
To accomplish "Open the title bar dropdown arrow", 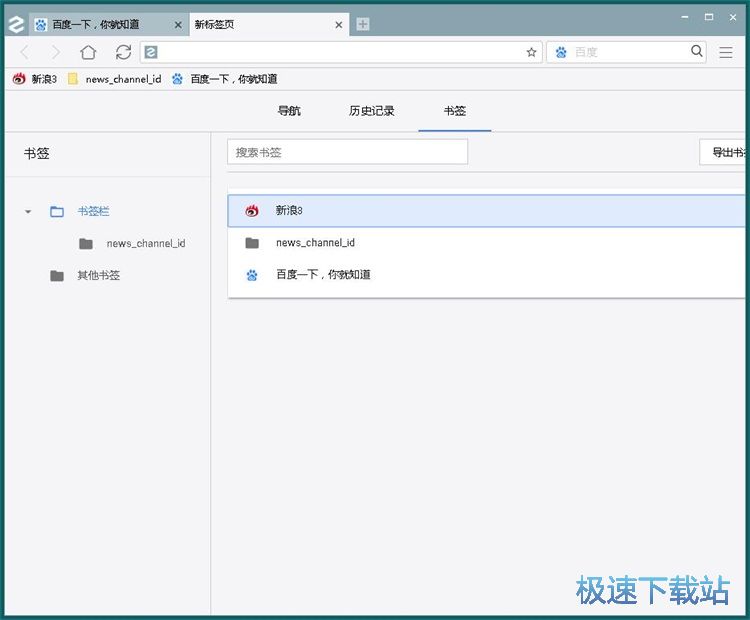I will 686,16.
